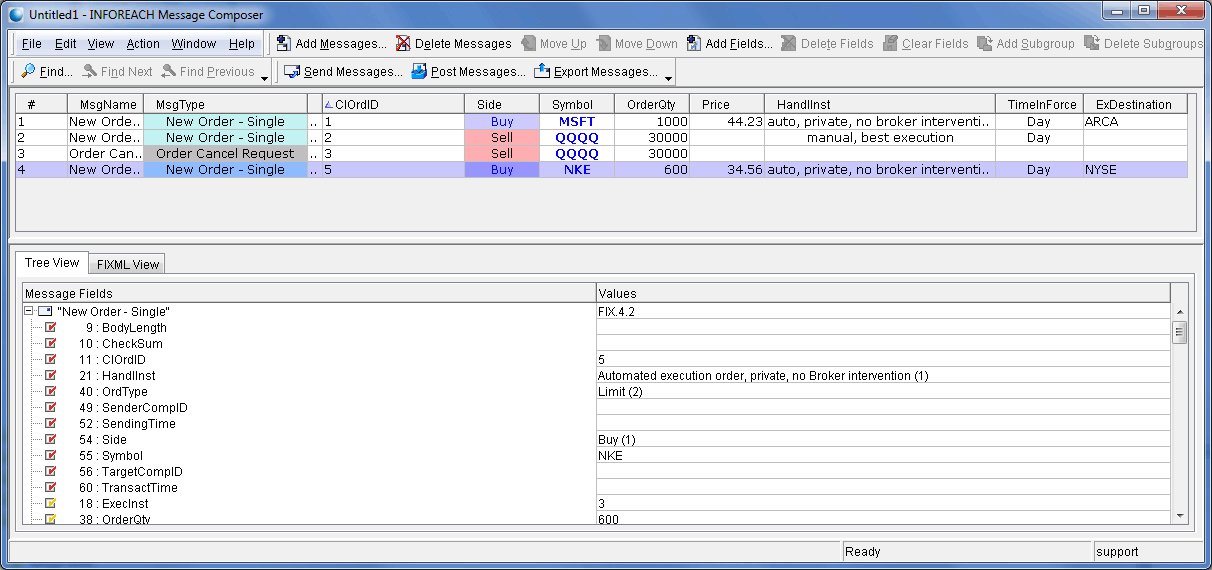Click the Export Messages icon
The image size is (1212, 570).
(x=542, y=72)
